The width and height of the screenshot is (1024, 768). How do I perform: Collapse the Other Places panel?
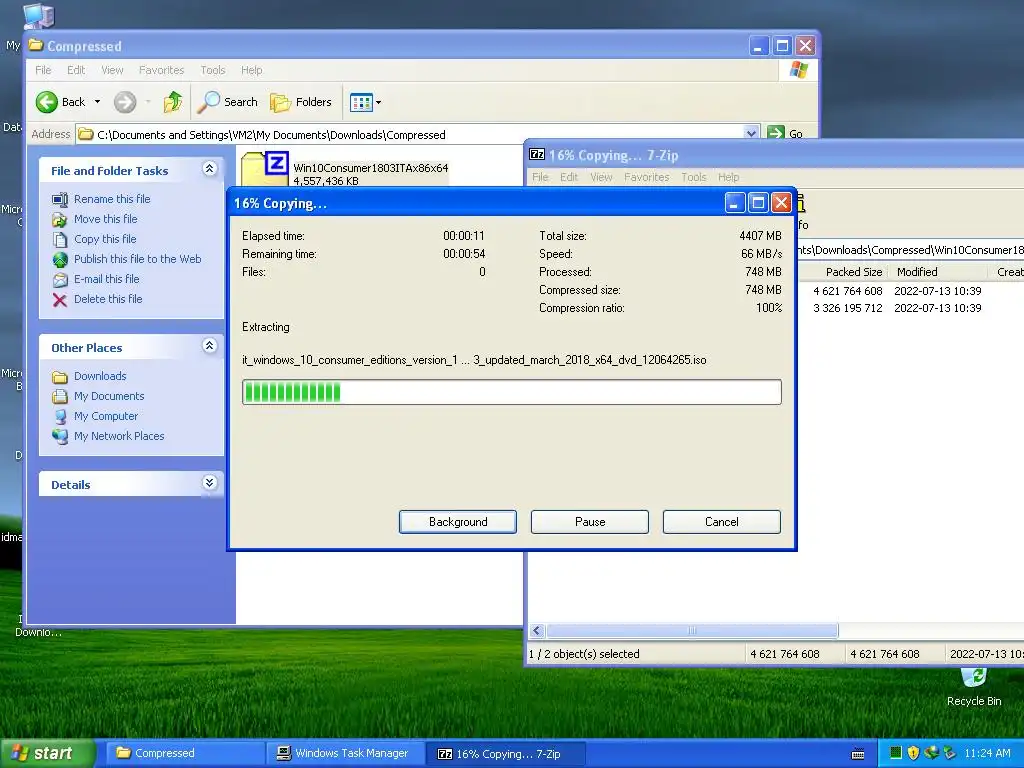pos(209,345)
